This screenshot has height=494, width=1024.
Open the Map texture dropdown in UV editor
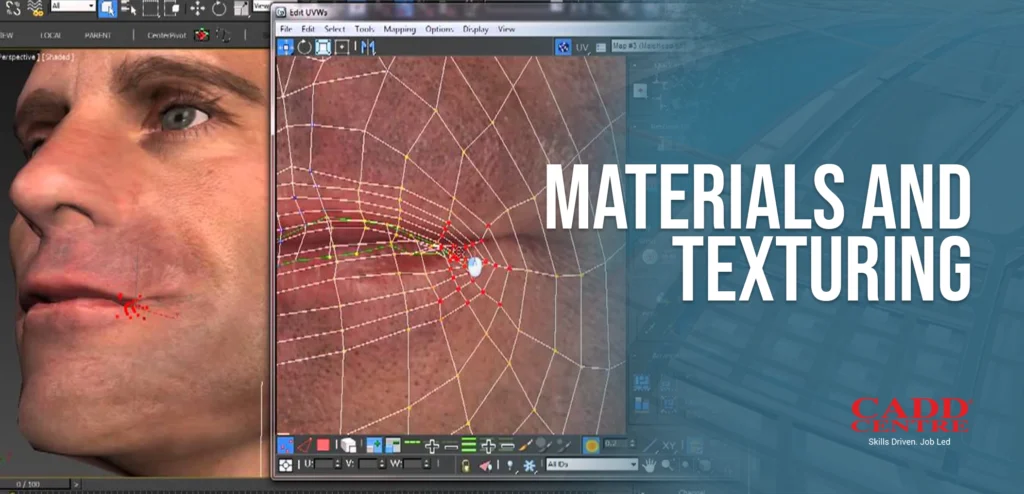[x=640, y=46]
